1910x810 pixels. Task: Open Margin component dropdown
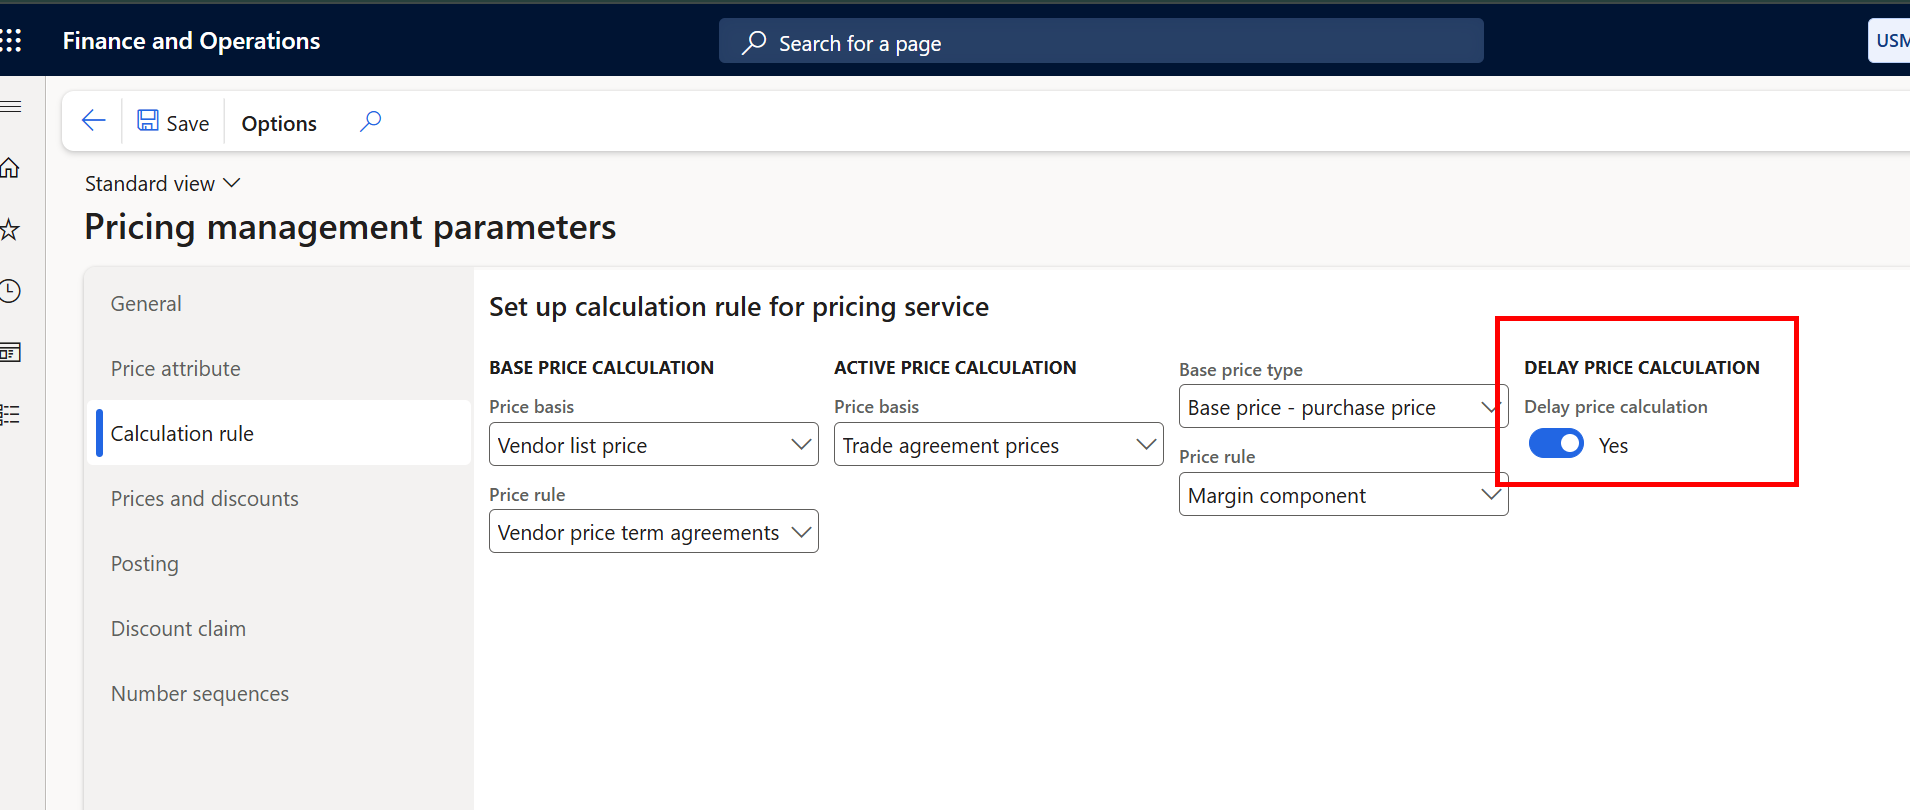tap(1344, 494)
